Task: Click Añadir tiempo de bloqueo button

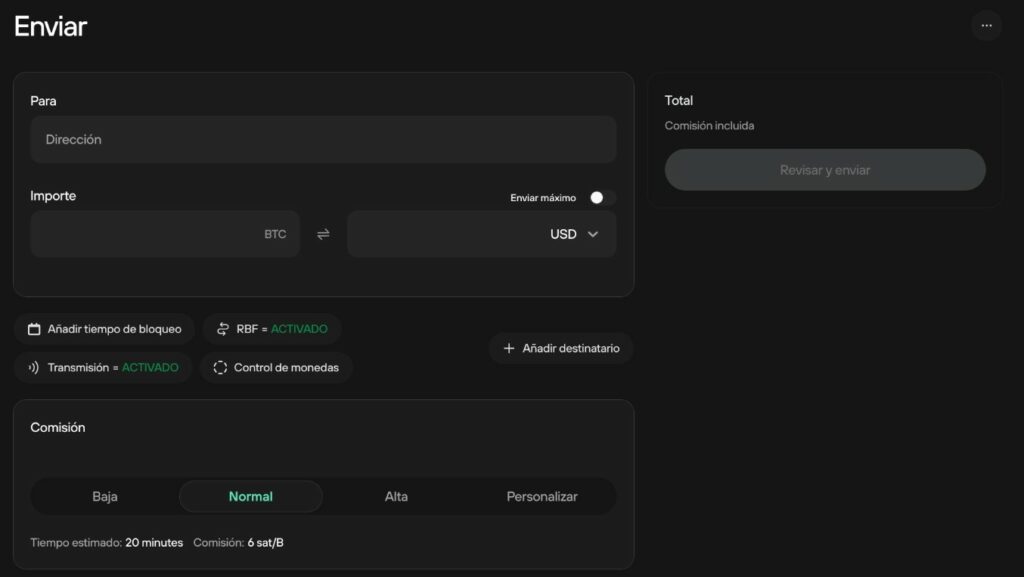Action: pyautogui.click(x=104, y=329)
